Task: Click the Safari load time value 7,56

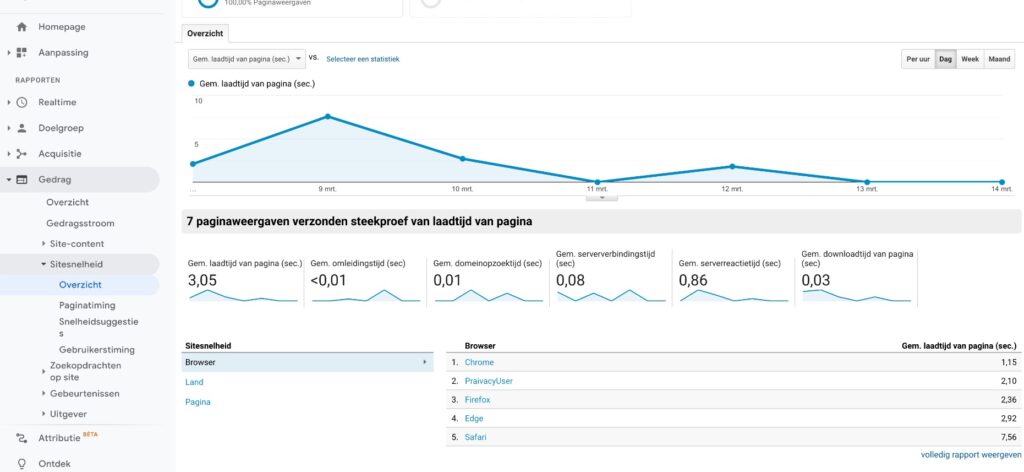Action: click(x=1008, y=437)
